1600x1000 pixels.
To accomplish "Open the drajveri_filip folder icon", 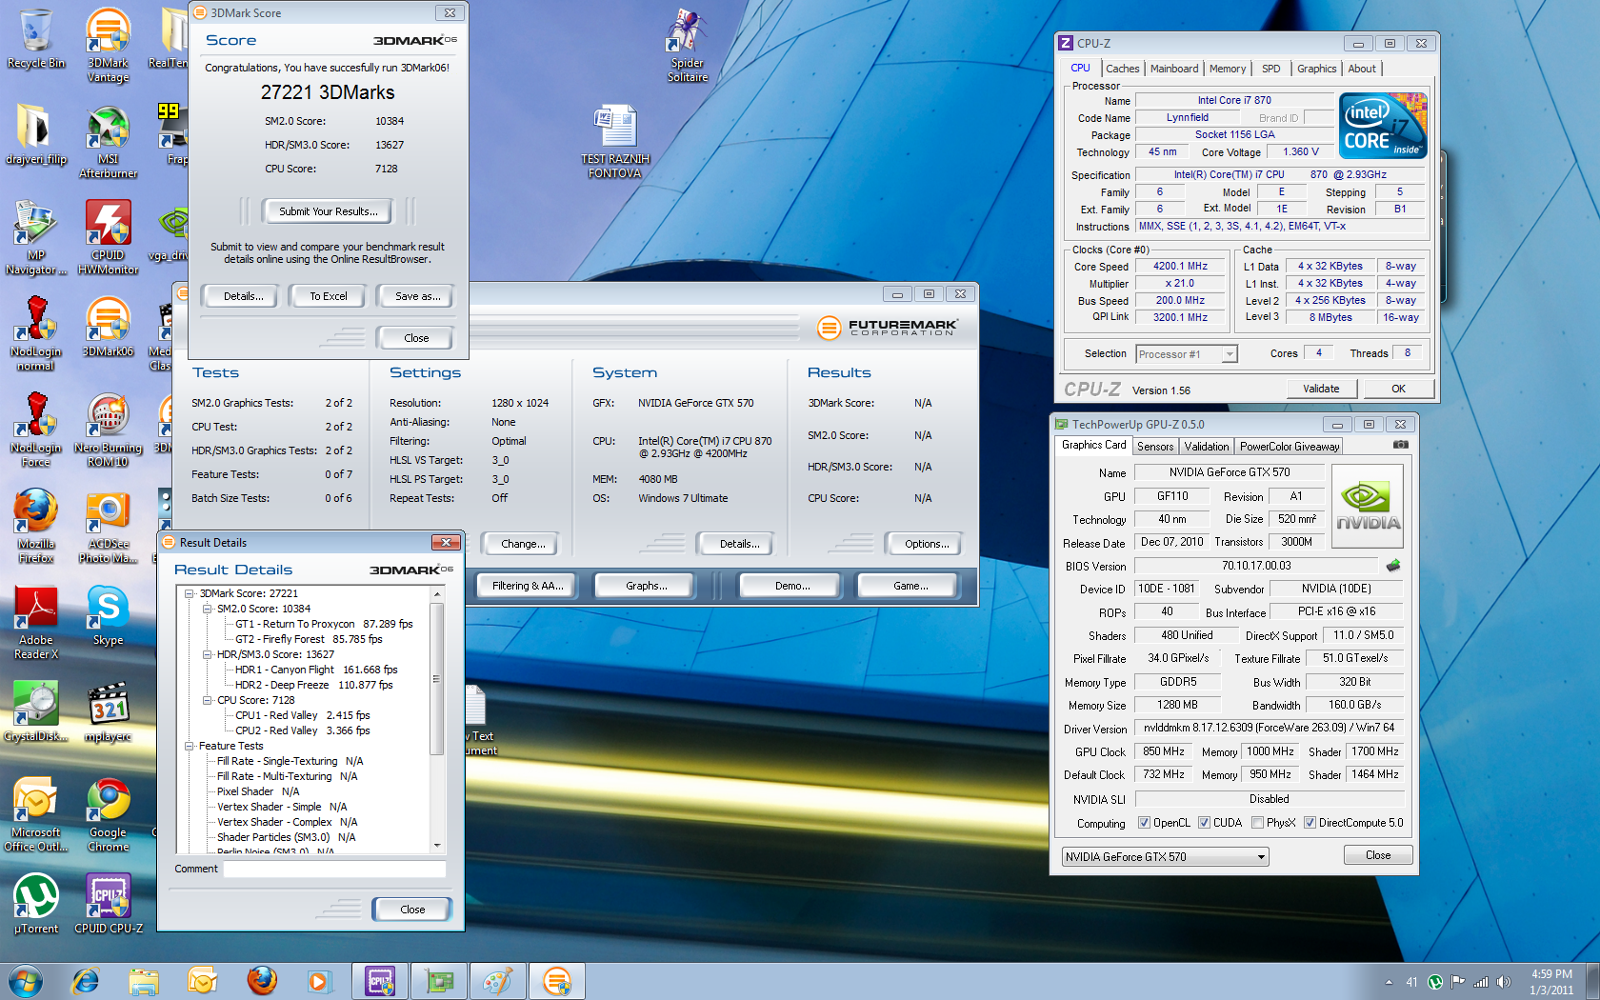I will click(36, 134).
